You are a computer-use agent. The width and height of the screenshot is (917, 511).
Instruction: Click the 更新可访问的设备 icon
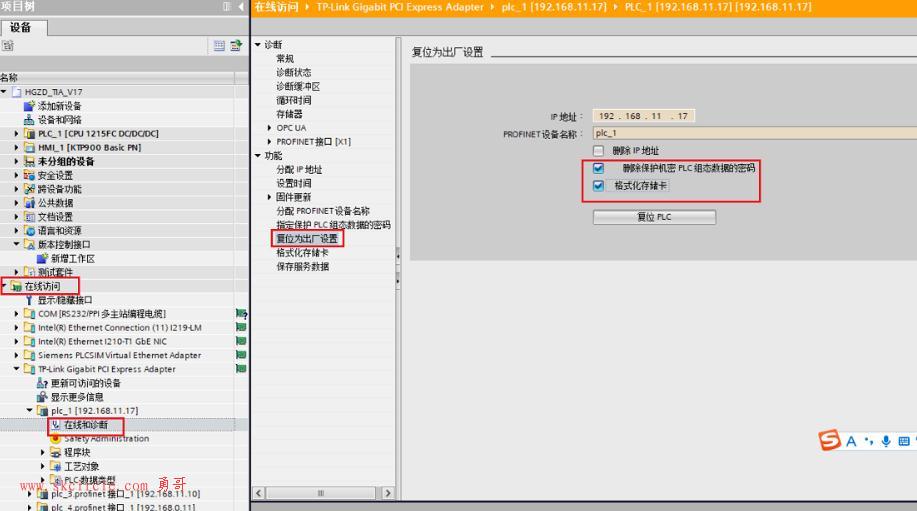(x=42, y=383)
